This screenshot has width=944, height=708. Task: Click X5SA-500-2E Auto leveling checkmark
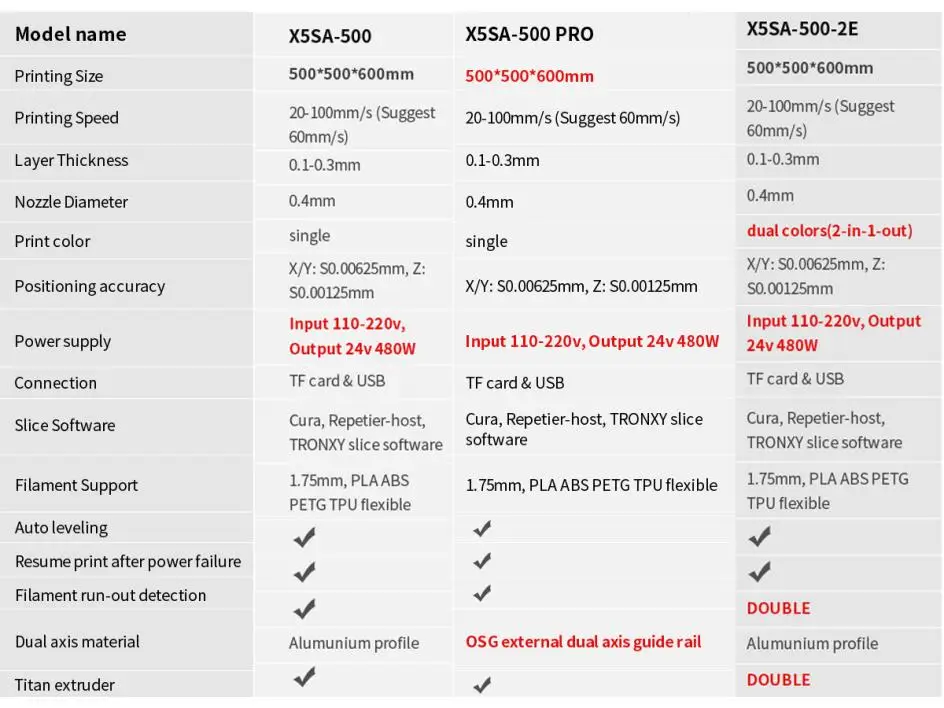click(x=760, y=537)
